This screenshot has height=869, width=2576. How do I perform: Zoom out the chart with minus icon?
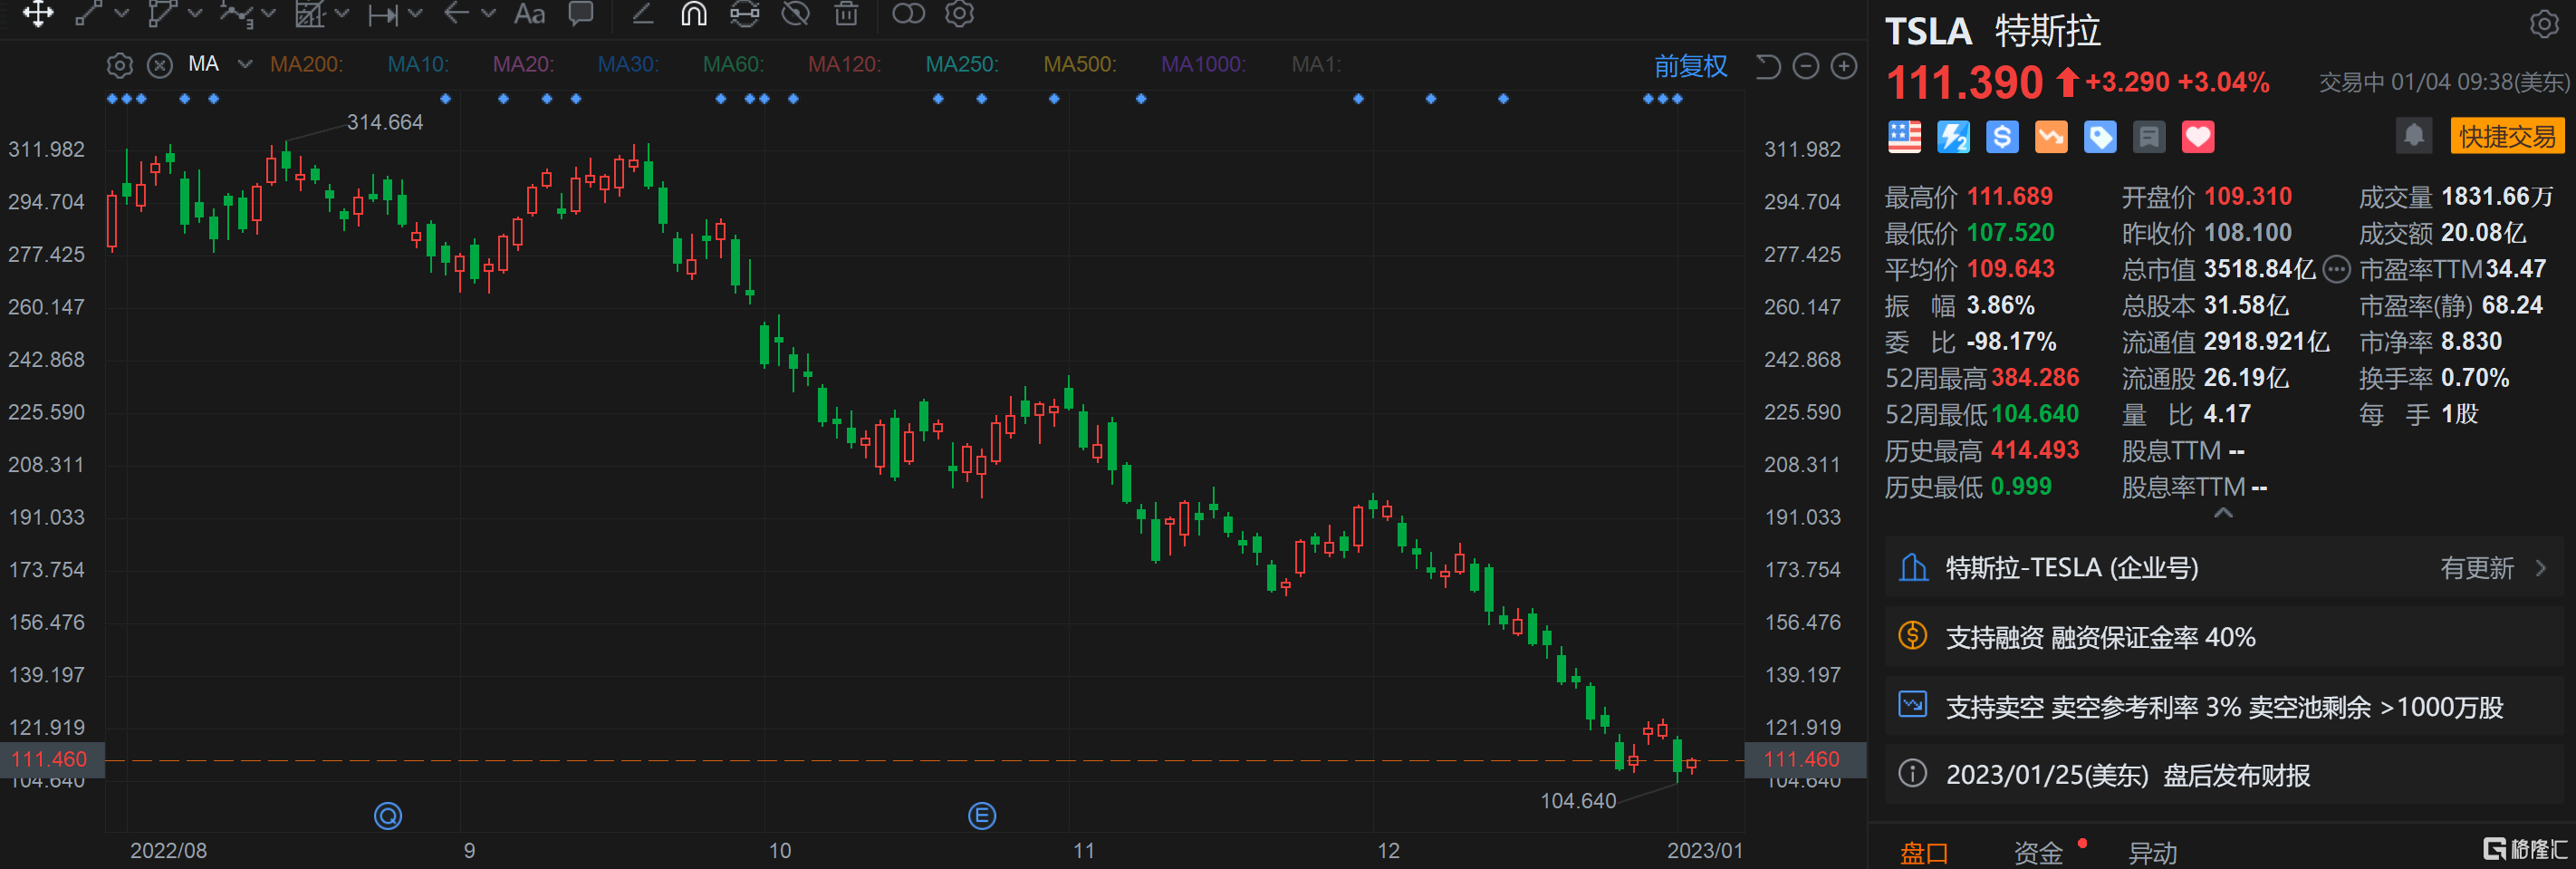(x=1805, y=66)
